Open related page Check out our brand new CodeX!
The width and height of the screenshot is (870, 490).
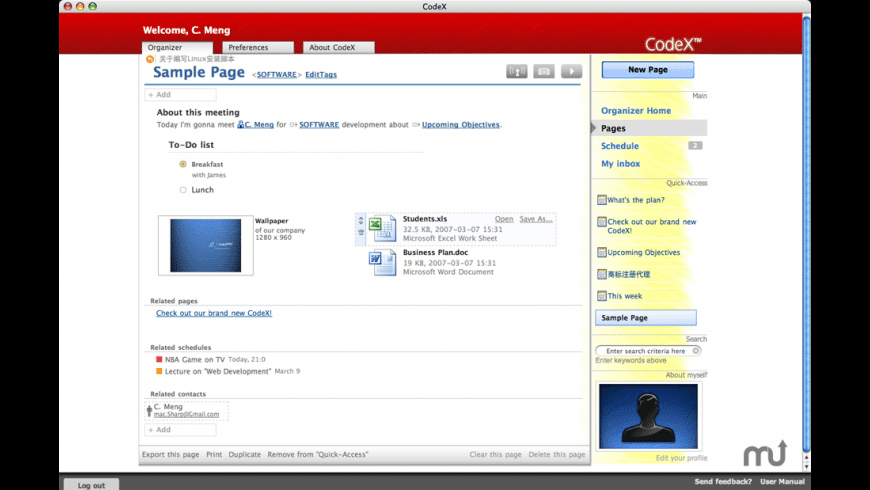pos(214,313)
